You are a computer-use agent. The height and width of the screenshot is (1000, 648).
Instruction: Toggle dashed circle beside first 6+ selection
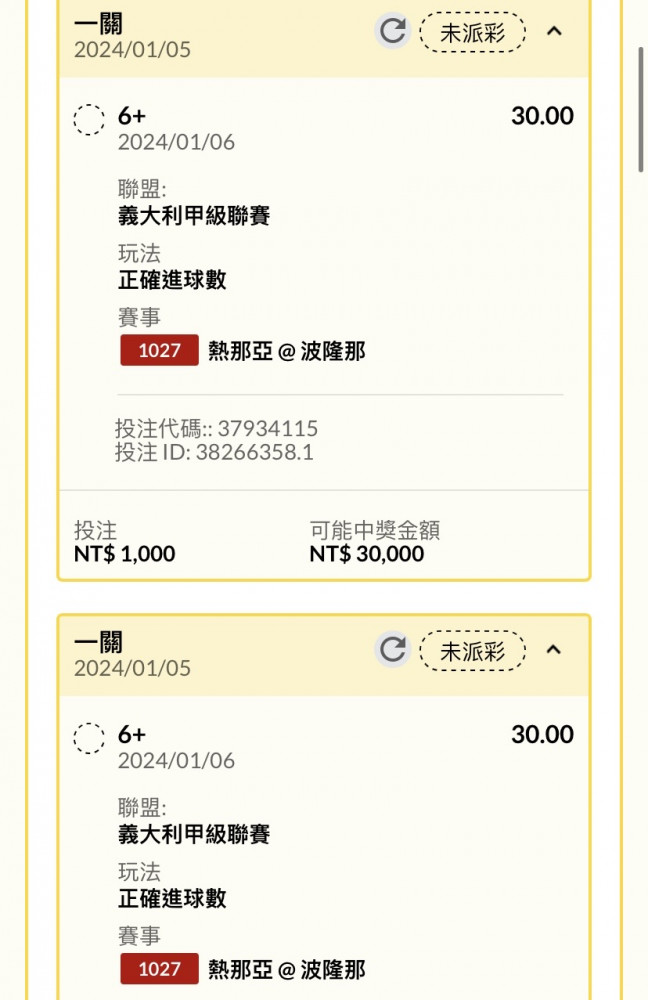89,119
